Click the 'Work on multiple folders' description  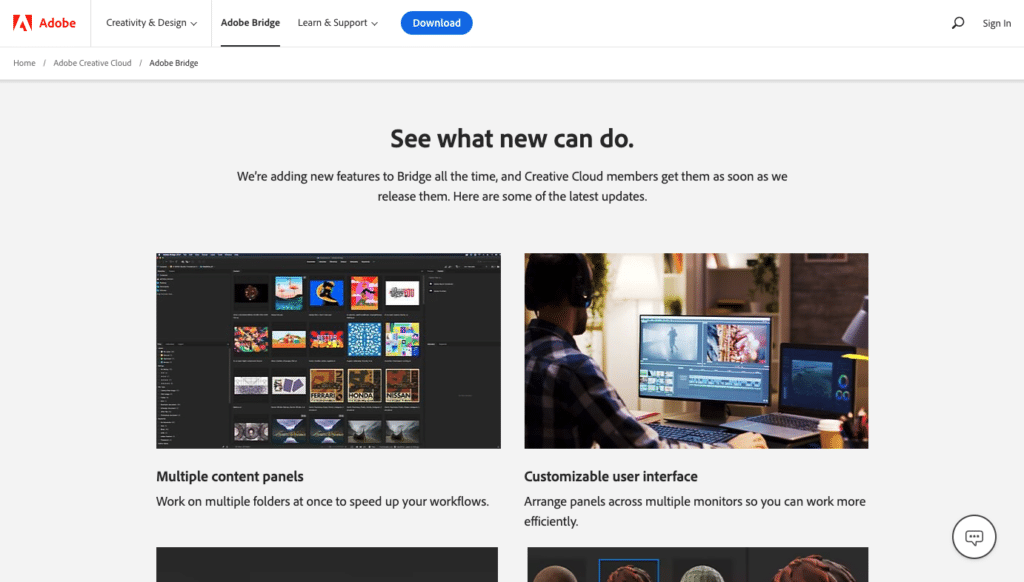(323, 502)
